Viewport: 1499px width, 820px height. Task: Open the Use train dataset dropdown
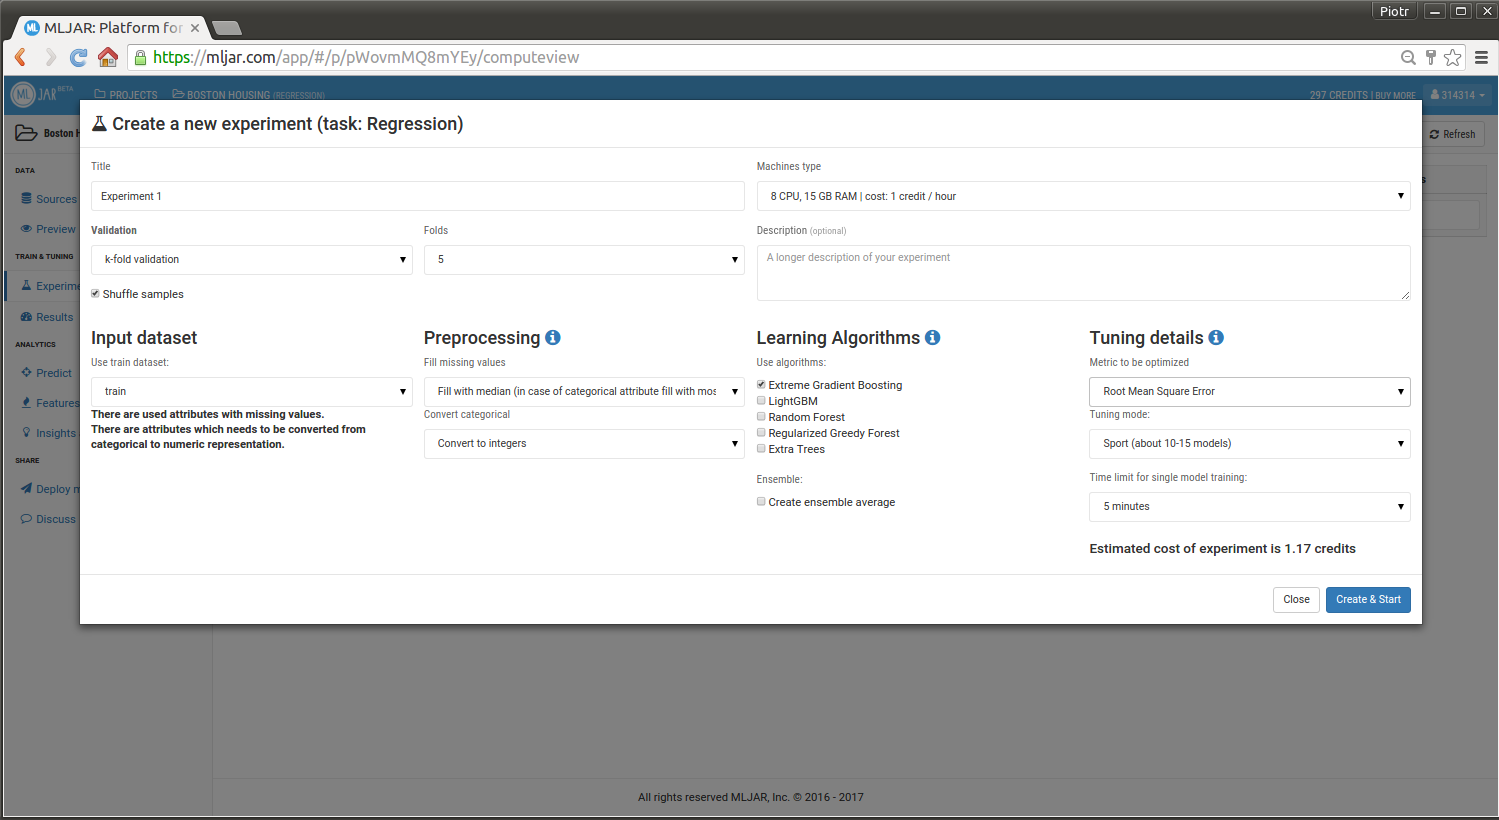tap(251, 392)
